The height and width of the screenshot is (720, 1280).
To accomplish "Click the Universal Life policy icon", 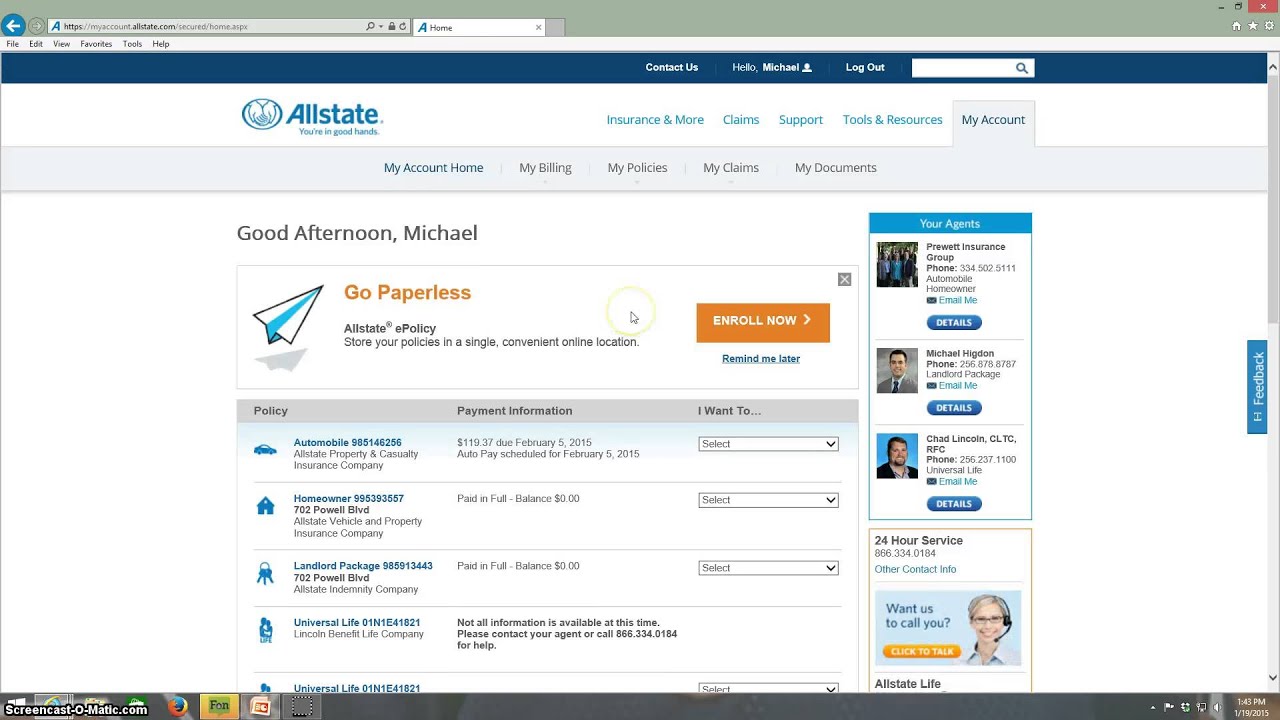I will [265, 630].
